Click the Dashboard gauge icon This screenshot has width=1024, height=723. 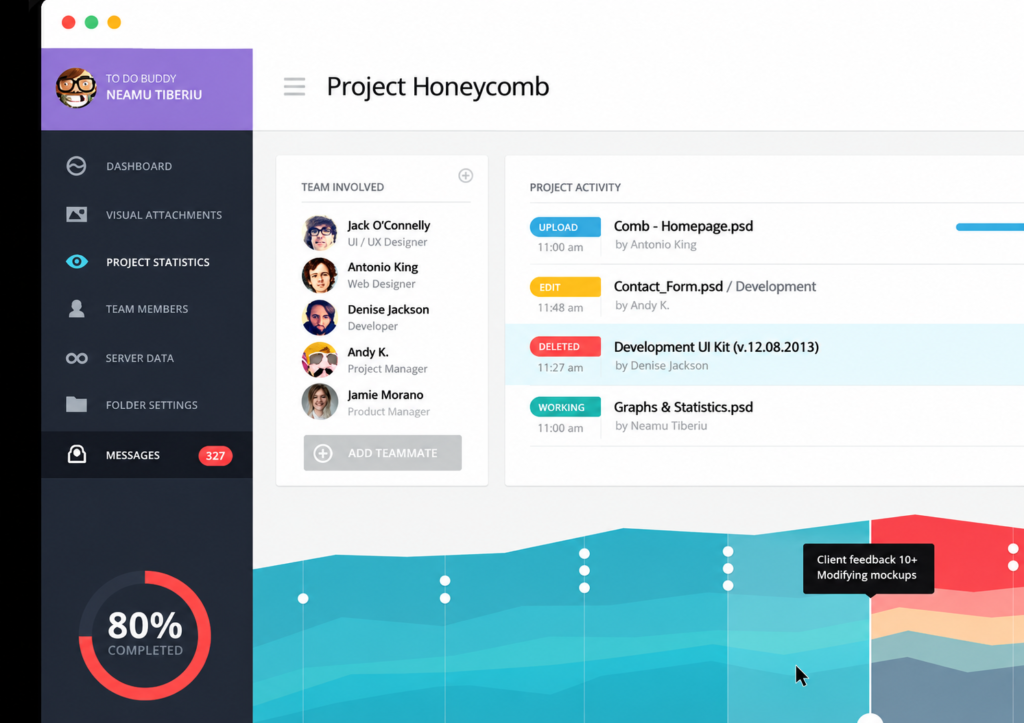pos(76,166)
